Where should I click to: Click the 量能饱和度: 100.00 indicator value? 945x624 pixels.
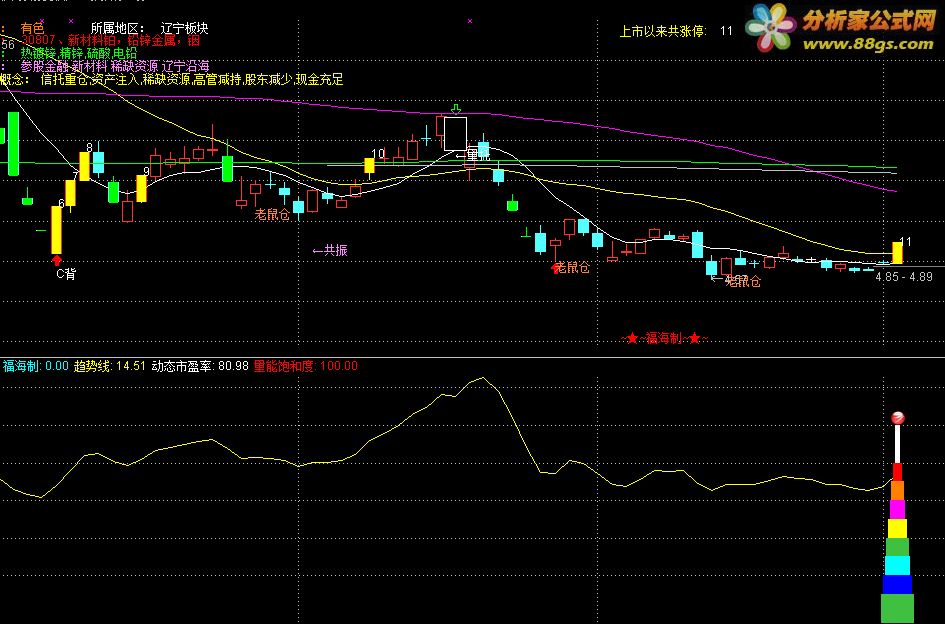point(306,366)
